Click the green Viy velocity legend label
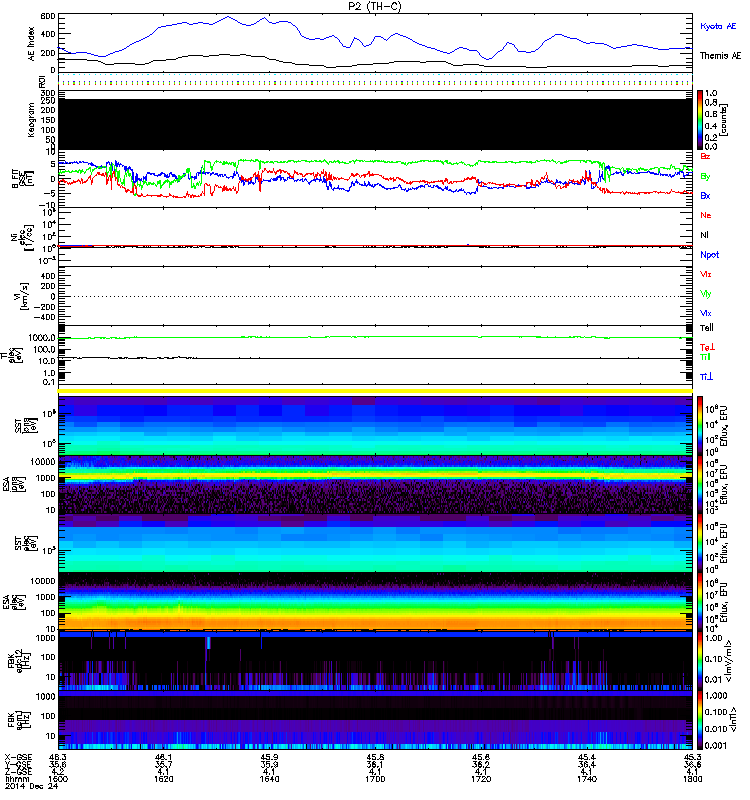The width and height of the screenshot is (750, 800). (706, 294)
